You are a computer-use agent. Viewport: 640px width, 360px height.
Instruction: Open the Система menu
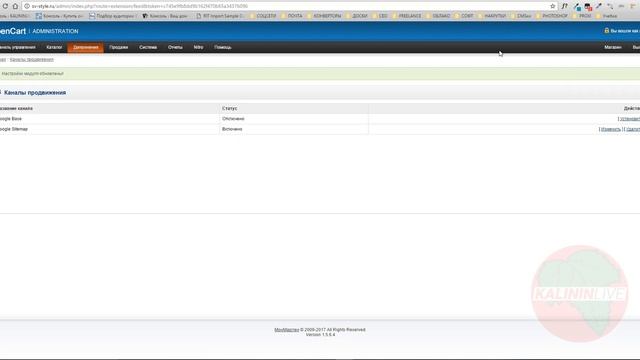pyautogui.click(x=148, y=47)
